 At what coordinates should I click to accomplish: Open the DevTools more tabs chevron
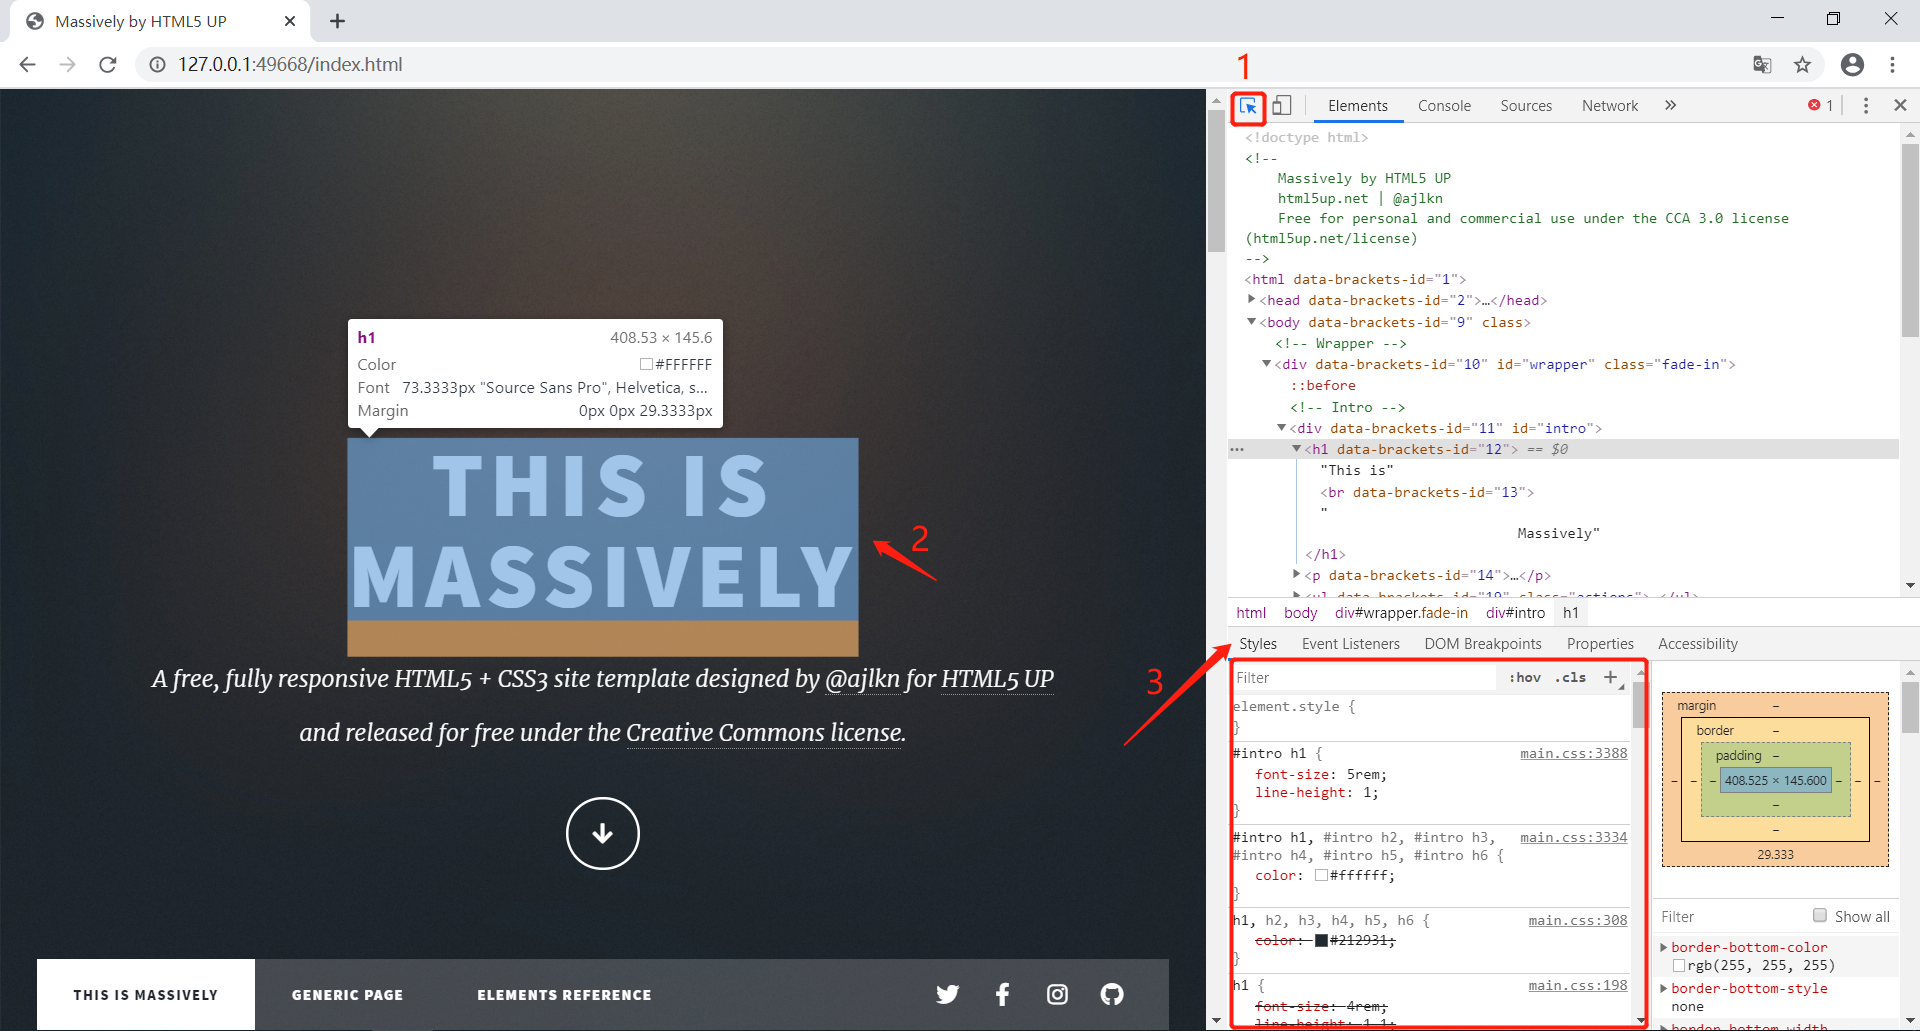[x=1670, y=105]
